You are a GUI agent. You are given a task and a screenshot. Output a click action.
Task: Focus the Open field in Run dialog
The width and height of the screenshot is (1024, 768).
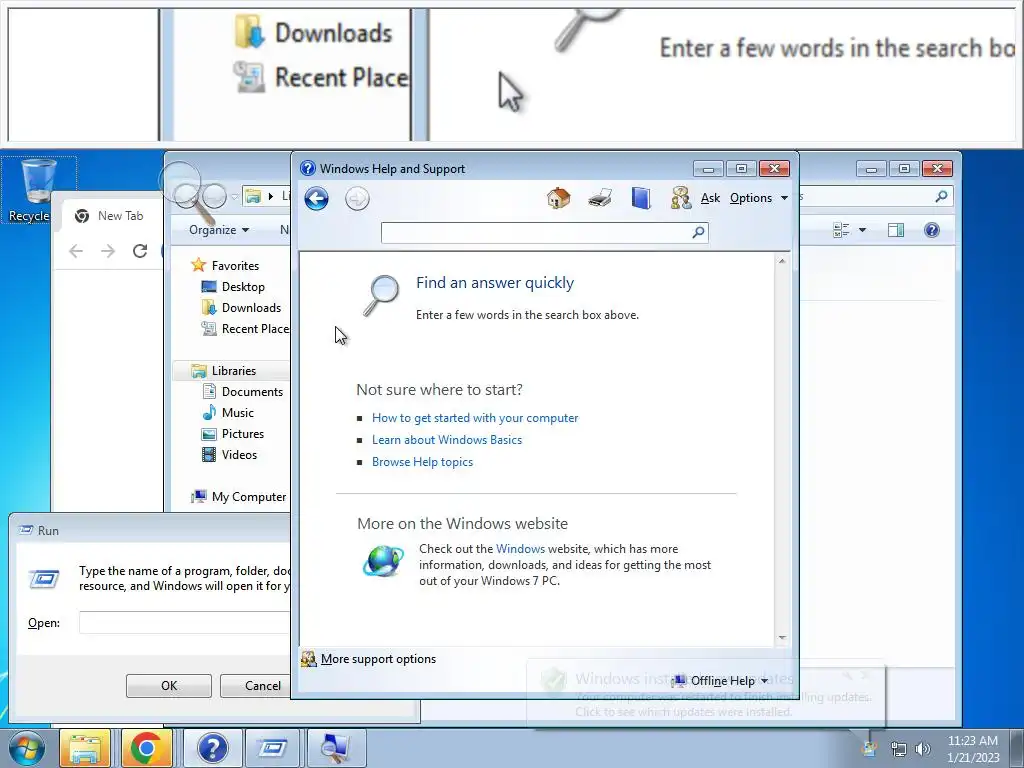185,622
